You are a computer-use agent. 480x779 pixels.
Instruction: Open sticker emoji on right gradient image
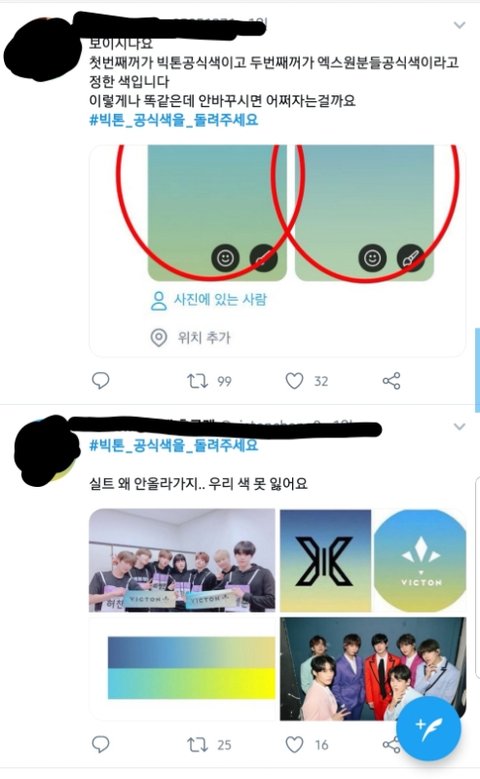pos(372,258)
